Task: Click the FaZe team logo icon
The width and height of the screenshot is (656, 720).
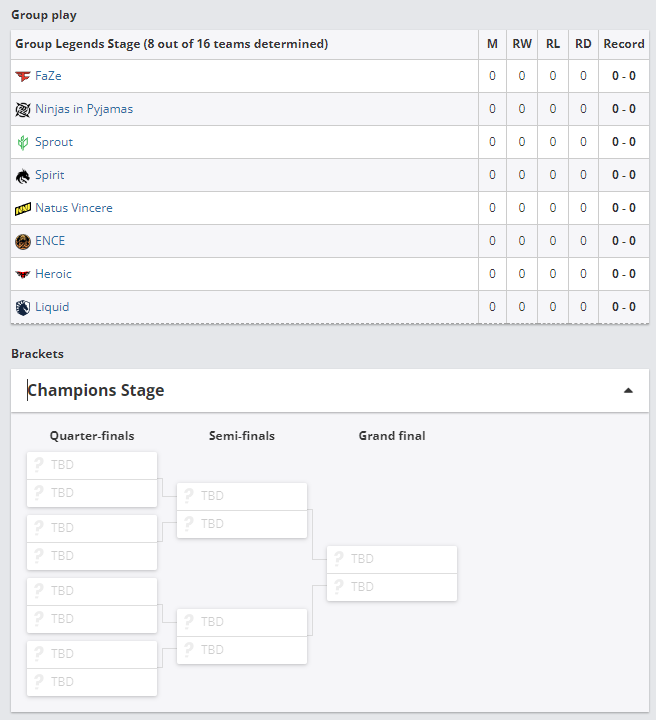Action: tap(23, 76)
